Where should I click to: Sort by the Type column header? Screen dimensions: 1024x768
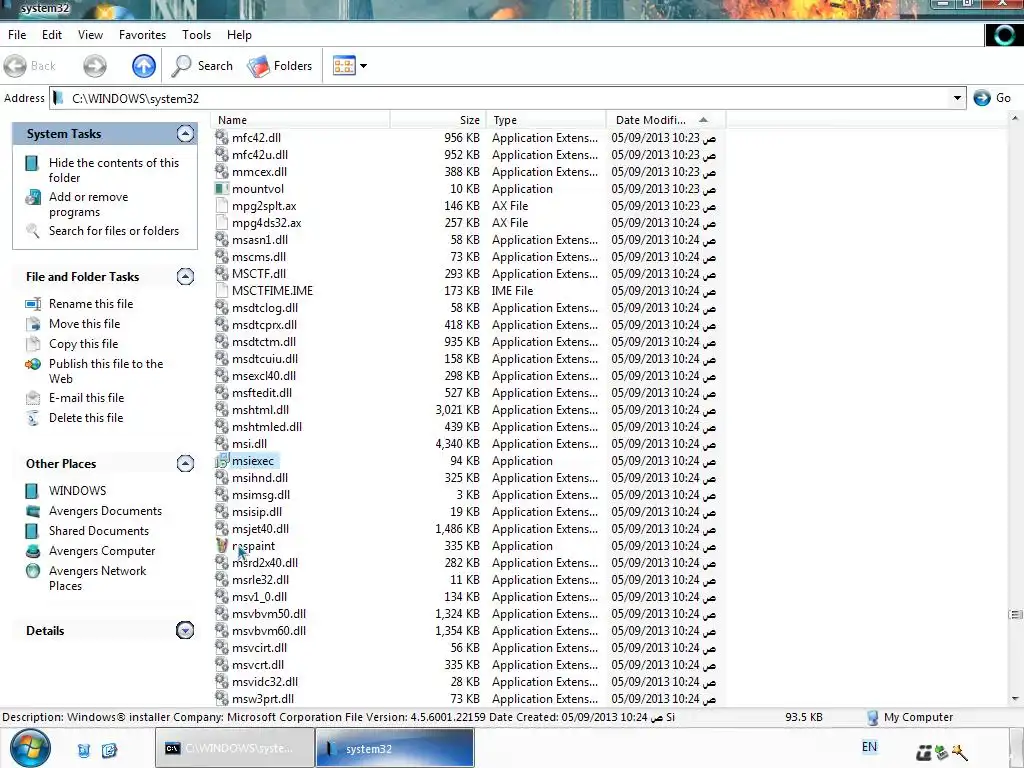click(x=546, y=120)
